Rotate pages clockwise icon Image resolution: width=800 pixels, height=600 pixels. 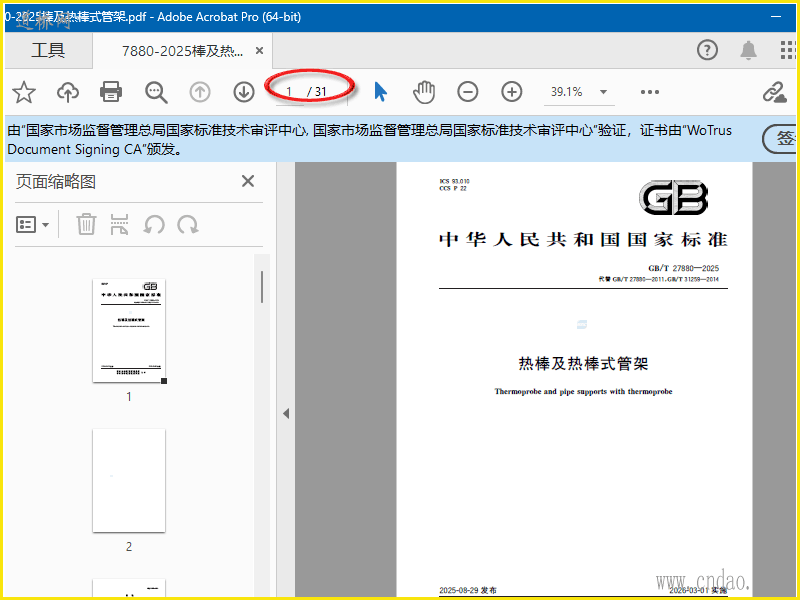(x=188, y=224)
